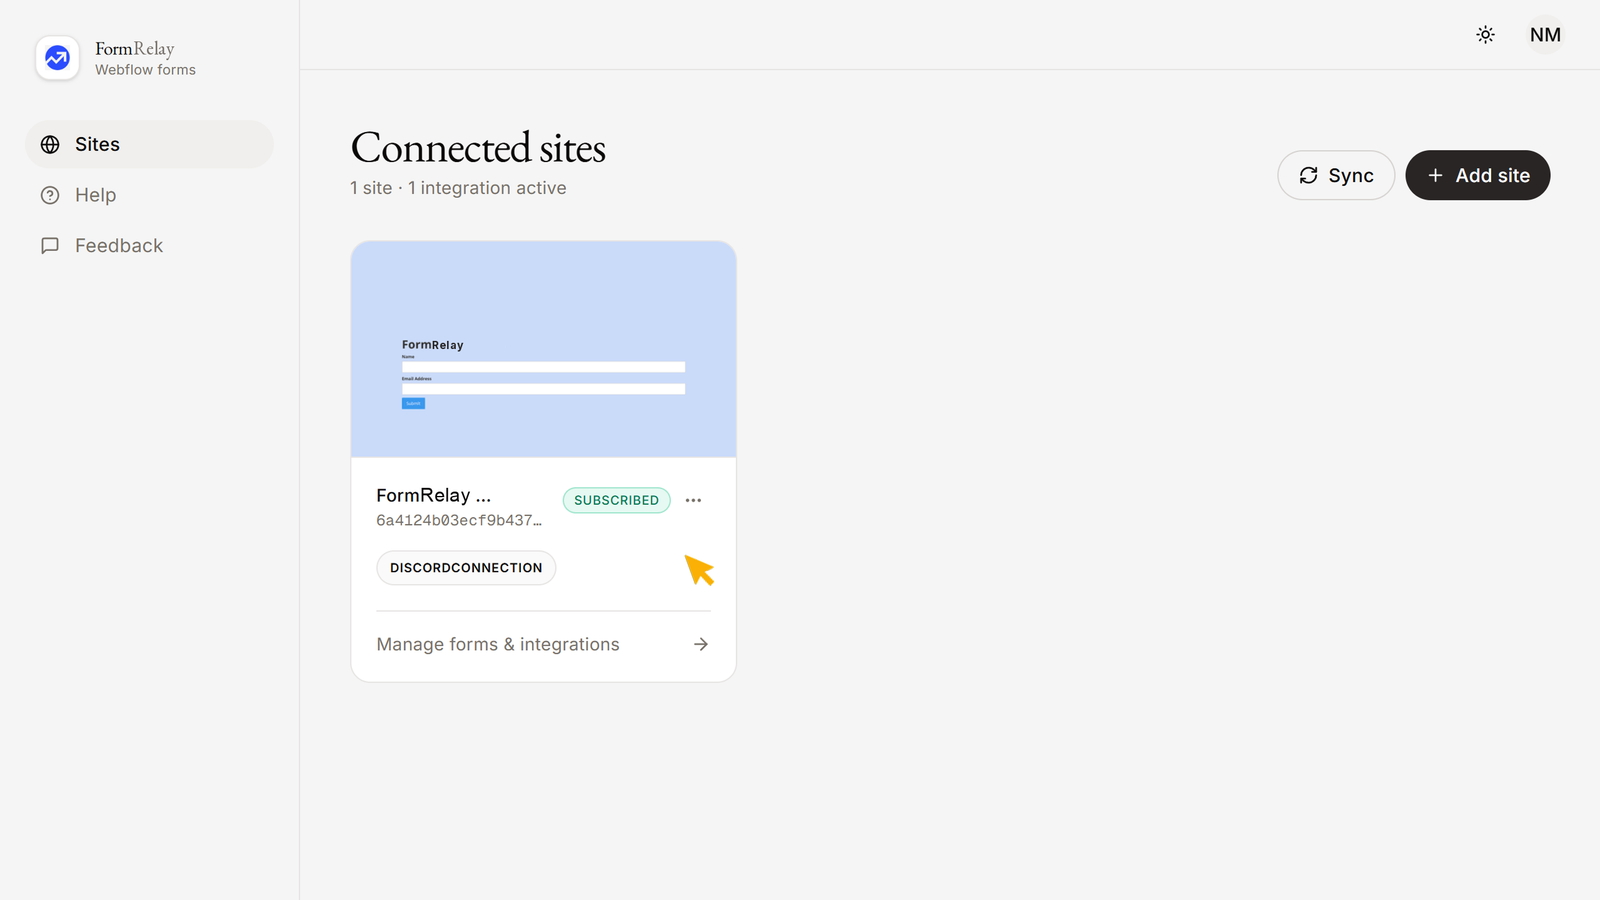Viewport: 1600px width, 900px height.
Task: Open the FormRelay site preview thumbnail
Action: click(543, 350)
